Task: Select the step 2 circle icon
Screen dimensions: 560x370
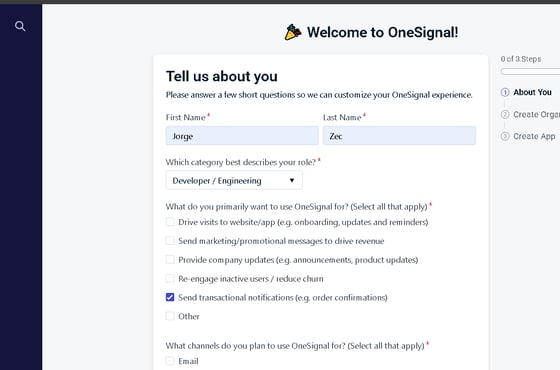Action: [505, 114]
